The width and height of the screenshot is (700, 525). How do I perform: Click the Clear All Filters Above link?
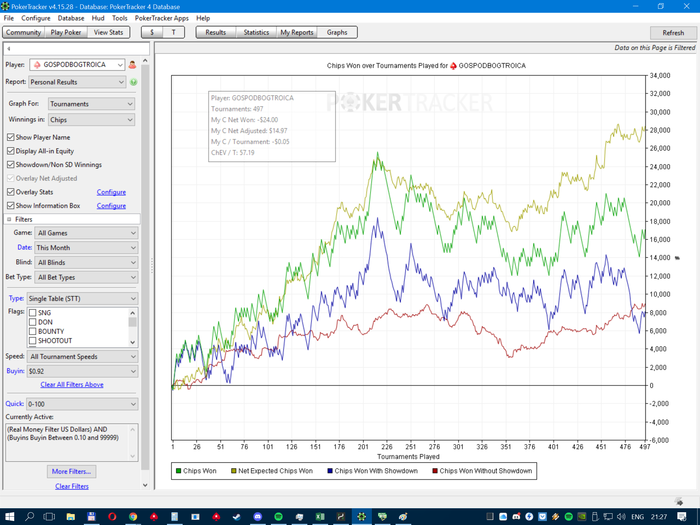72,384
